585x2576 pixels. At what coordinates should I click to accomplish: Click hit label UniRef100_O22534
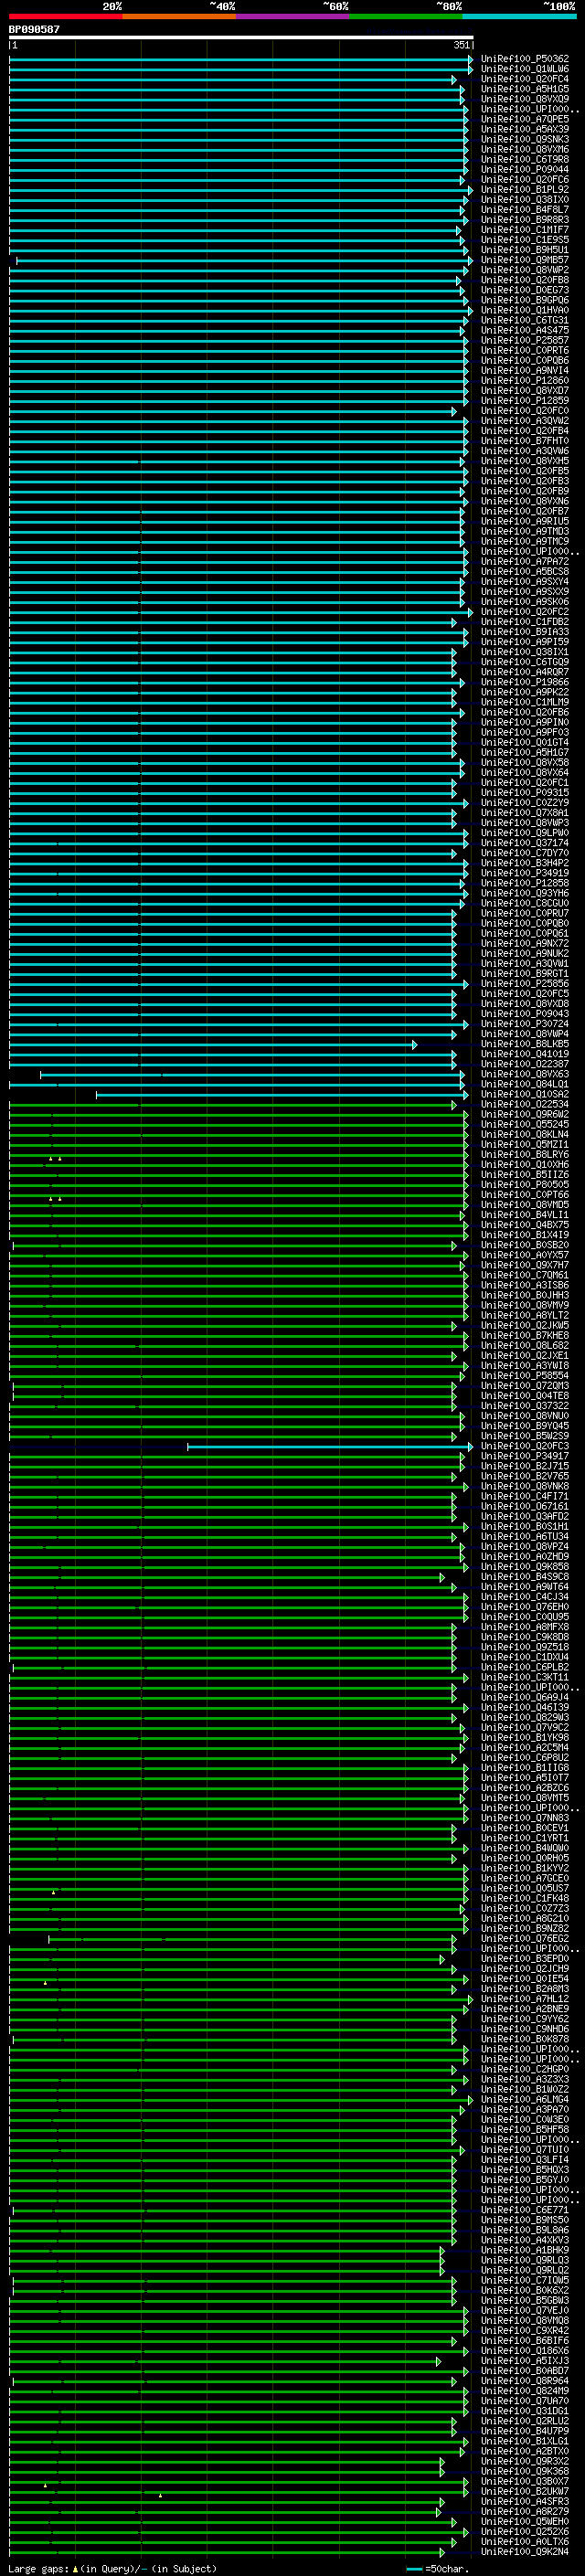pyautogui.click(x=525, y=1105)
